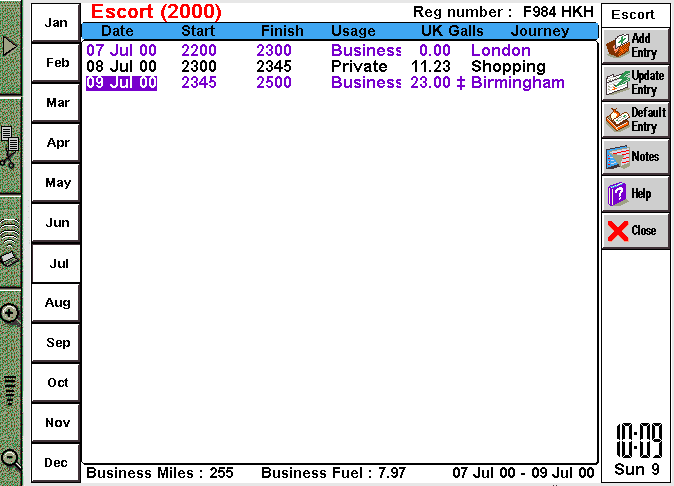The width and height of the screenshot is (674, 486).
Task: Go to the May month tab
Action: [56, 183]
